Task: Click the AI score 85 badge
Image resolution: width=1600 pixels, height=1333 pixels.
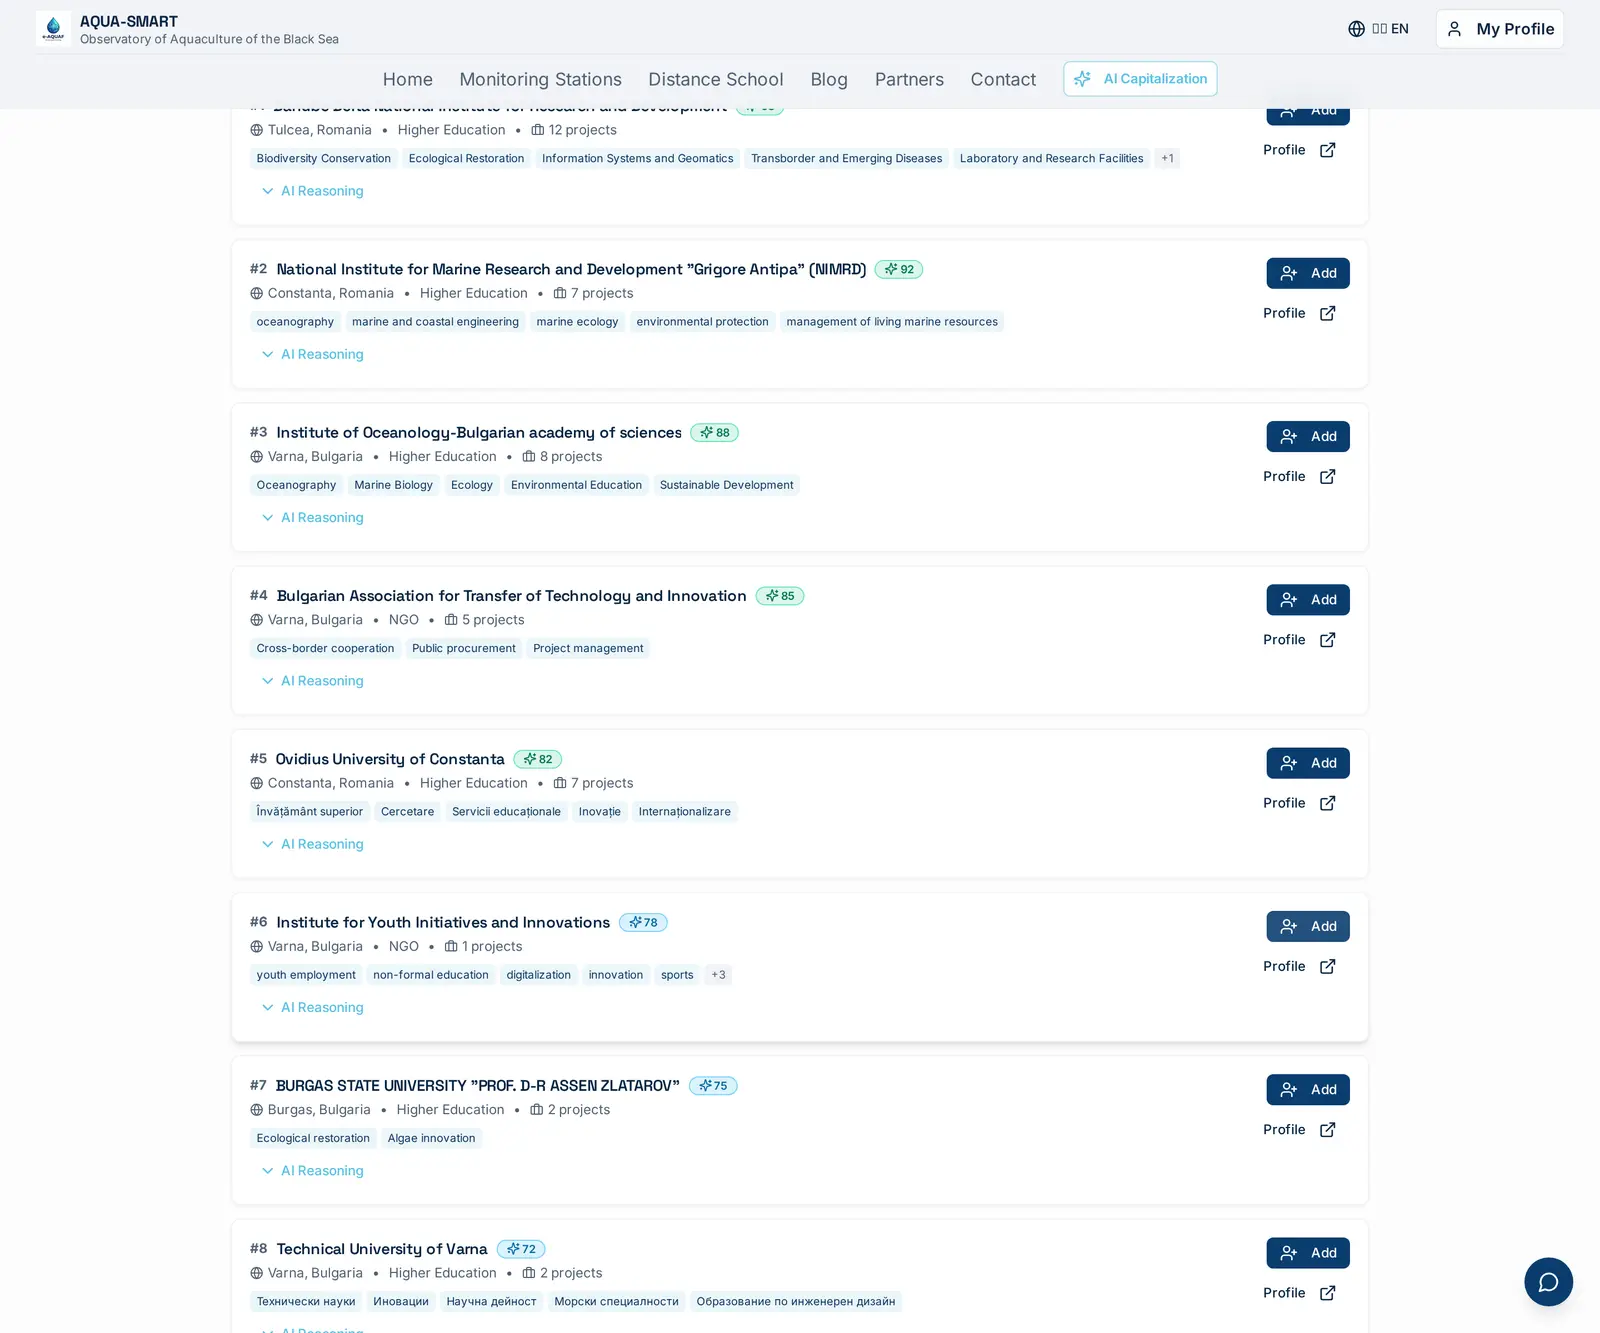Action: pos(780,596)
